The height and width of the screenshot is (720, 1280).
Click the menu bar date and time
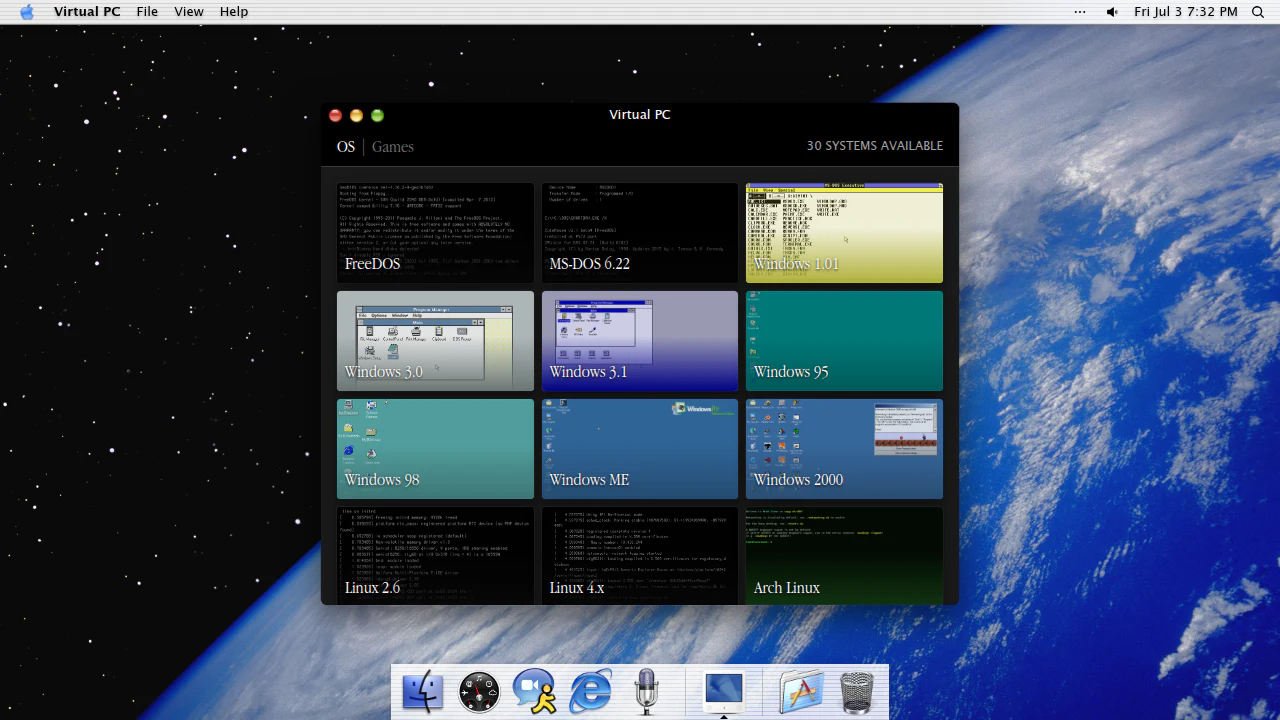tap(1186, 12)
